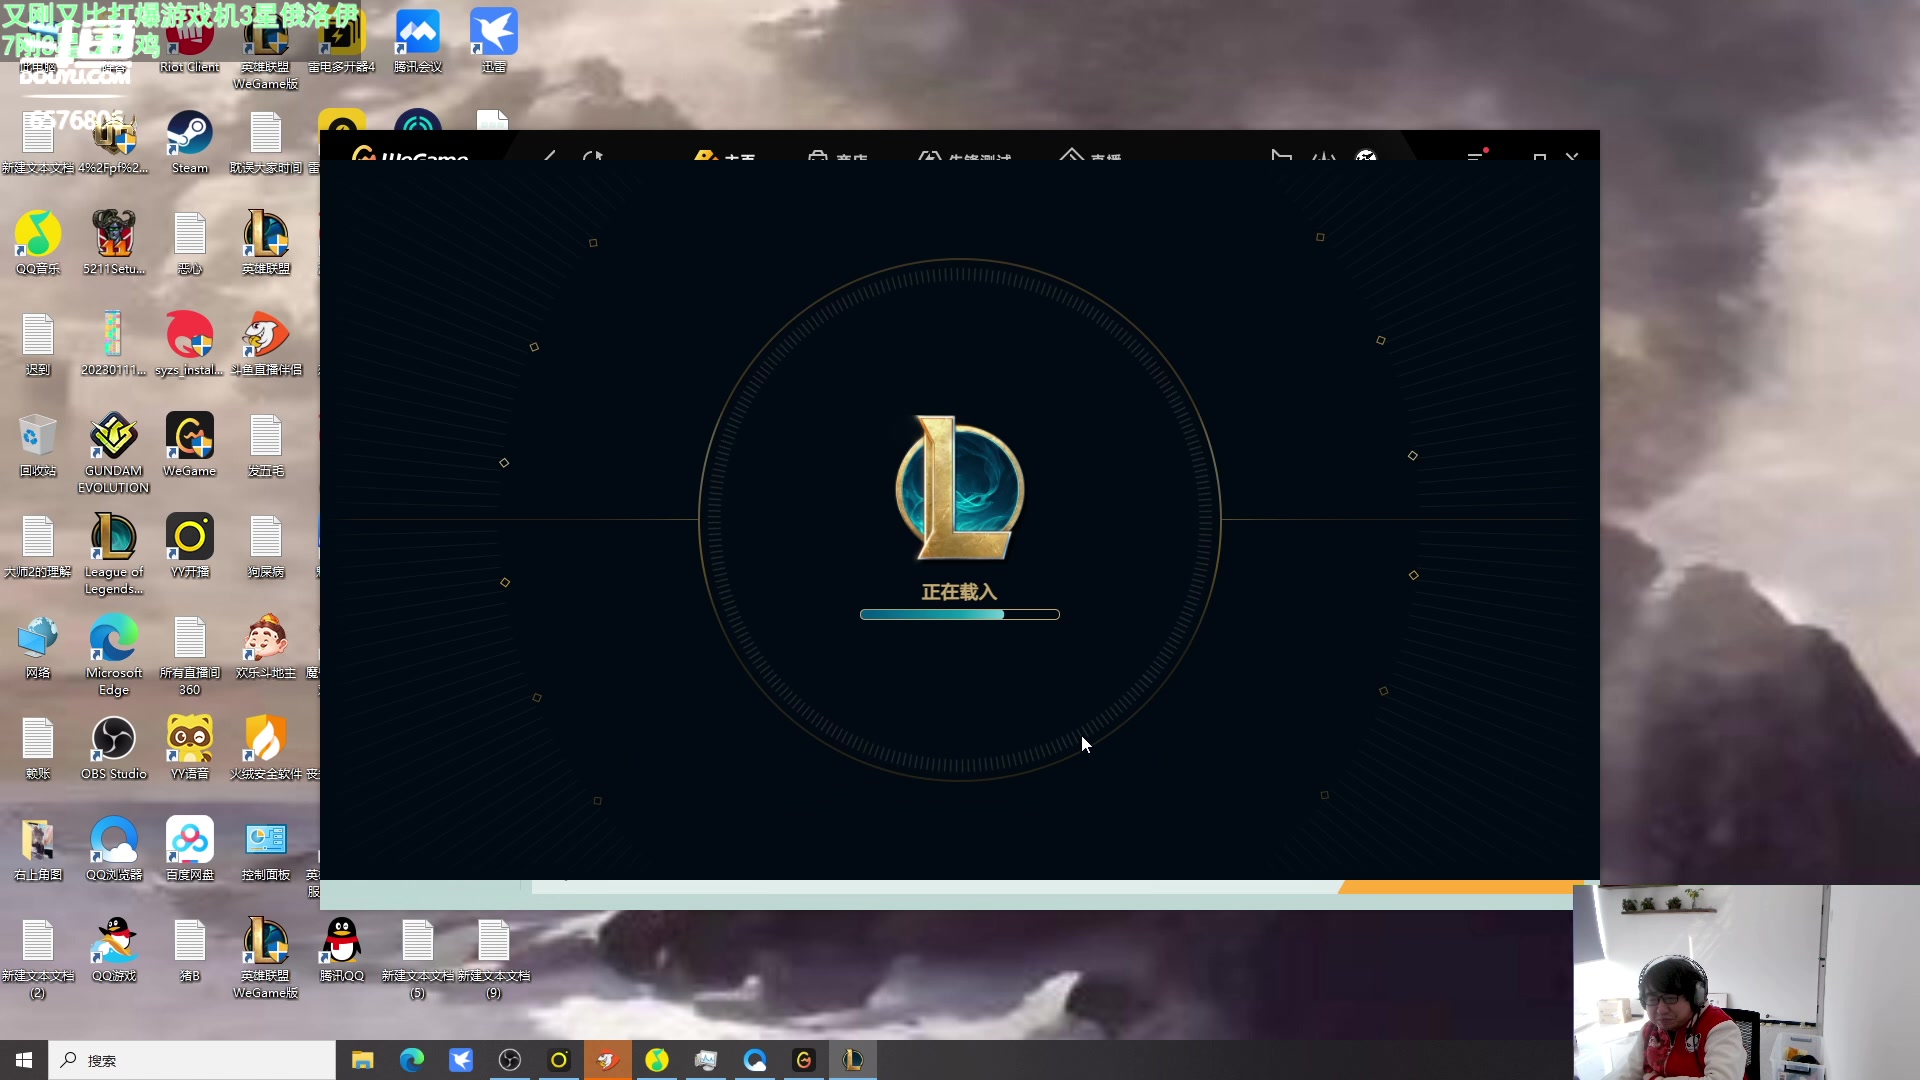Click the webcam overlay thumbnail
The image size is (1920, 1080).
point(1746,982)
